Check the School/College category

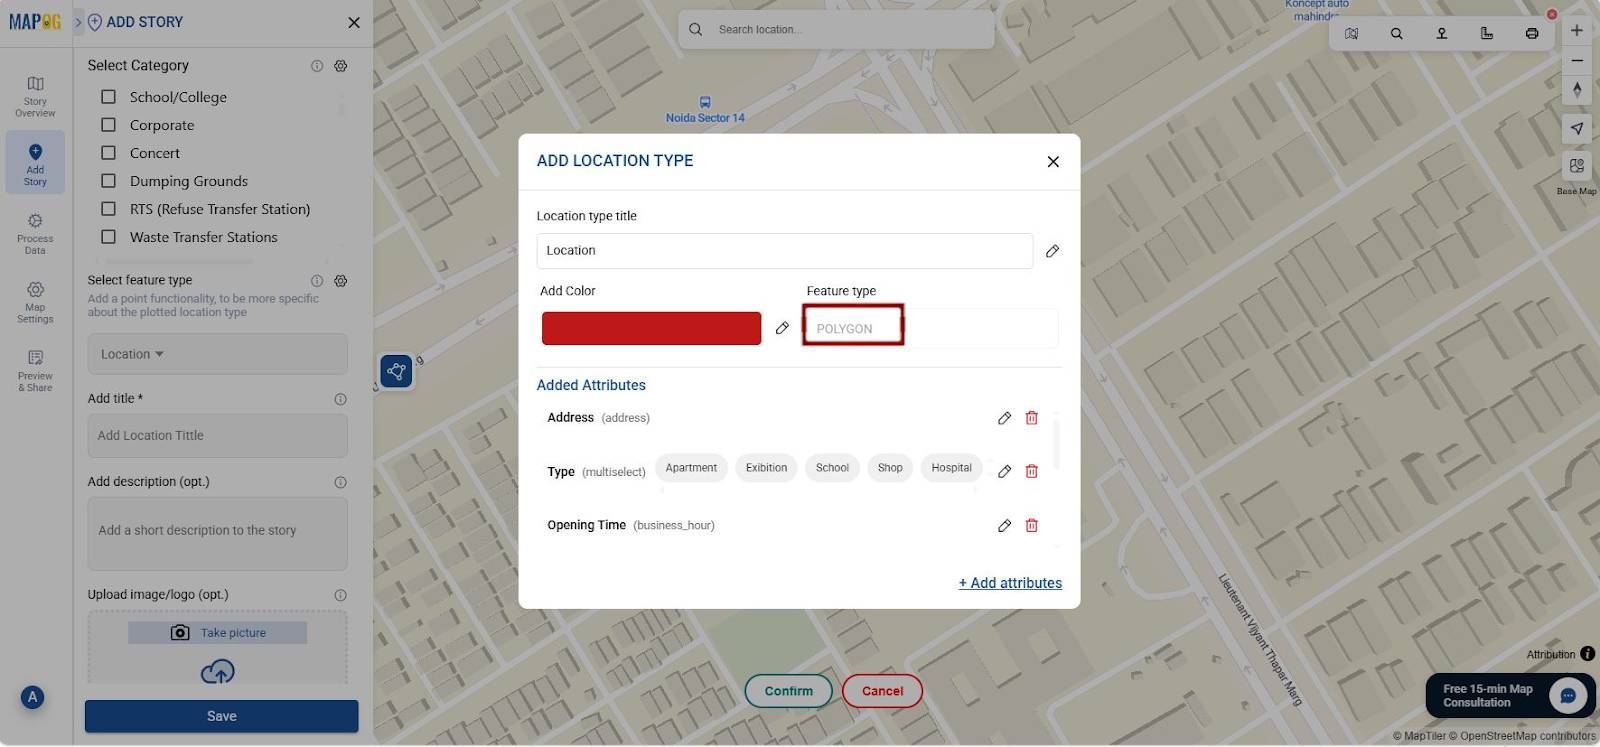(109, 97)
